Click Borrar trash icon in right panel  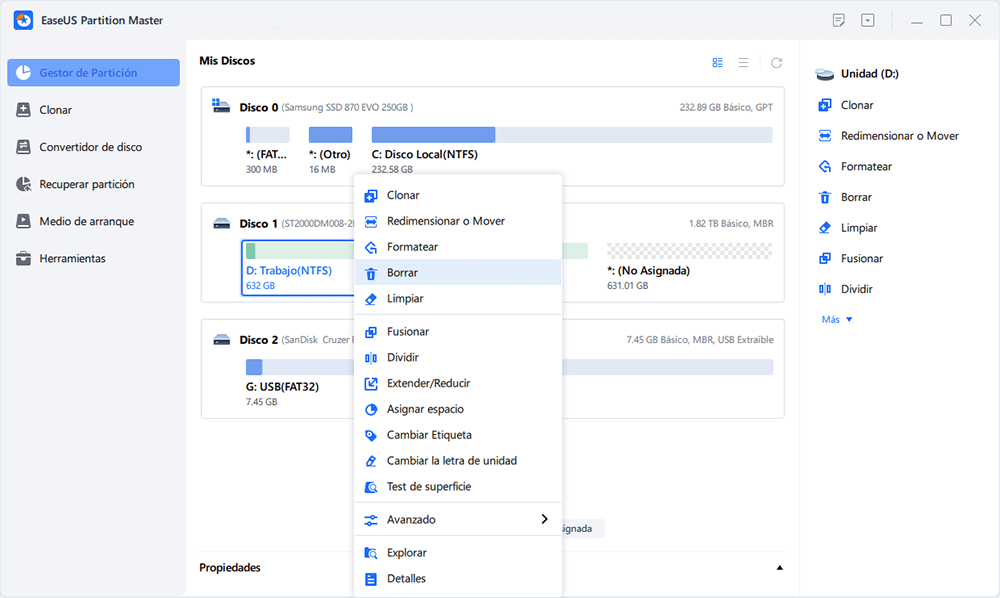pyautogui.click(x=825, y=198)
